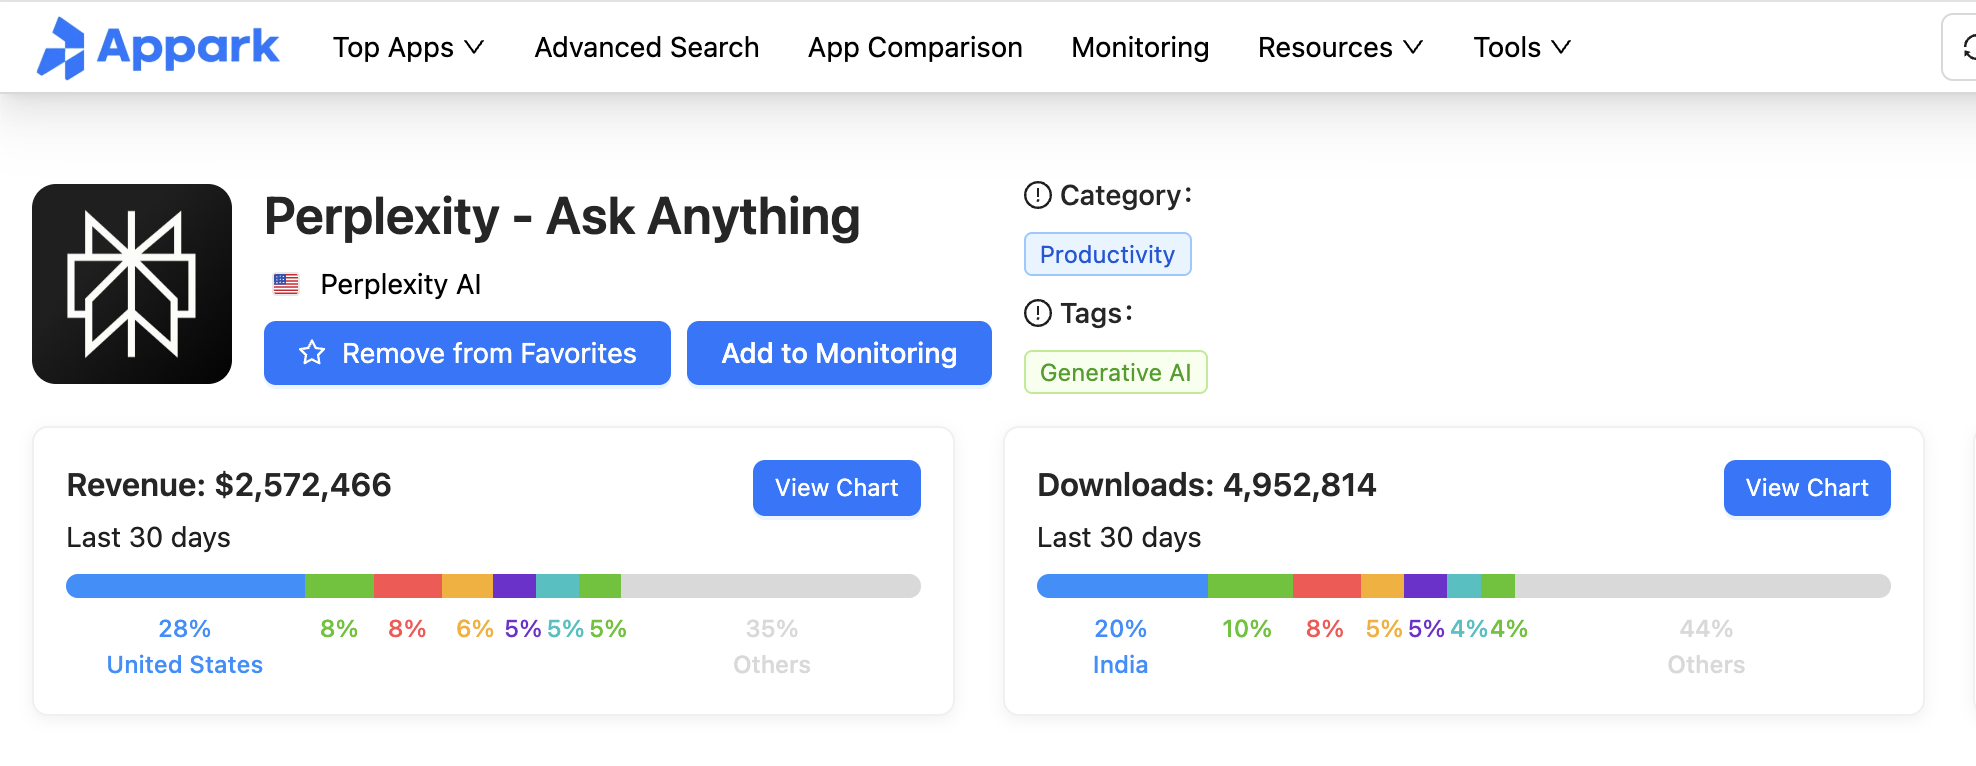Viewport: 1976px width, 766px height.
Task: Go to Advanced Search
Action: 647,47
